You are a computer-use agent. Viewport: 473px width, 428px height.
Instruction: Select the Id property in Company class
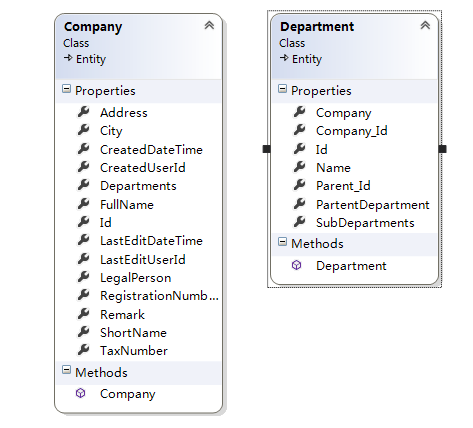point(106,223)
